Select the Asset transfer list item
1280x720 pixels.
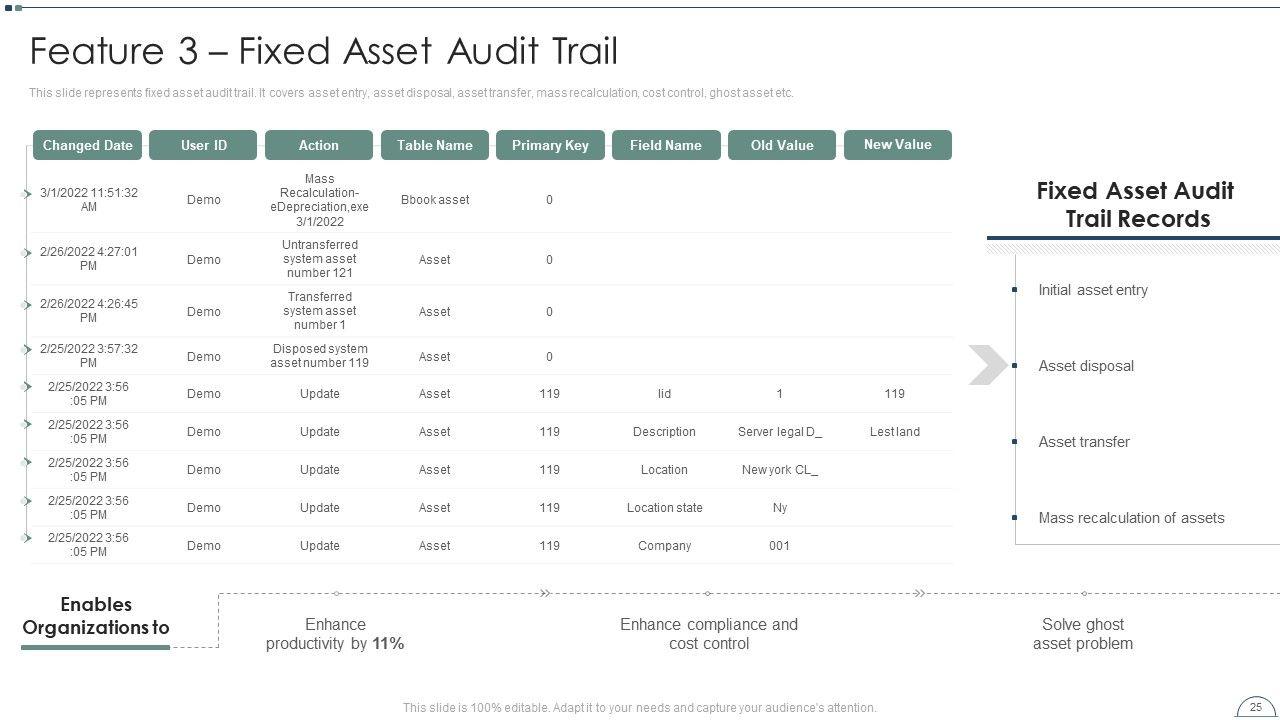click(1083, 442)
